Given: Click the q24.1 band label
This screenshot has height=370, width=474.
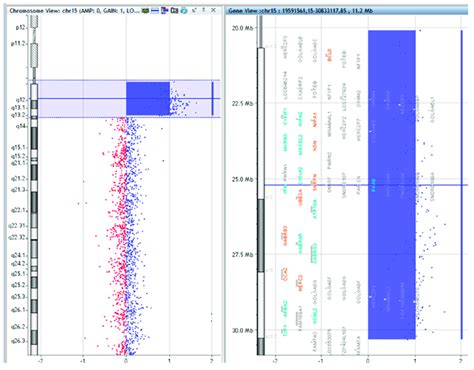Looking at the screenshot, I should pyautogui.click(x=19, y=255).
